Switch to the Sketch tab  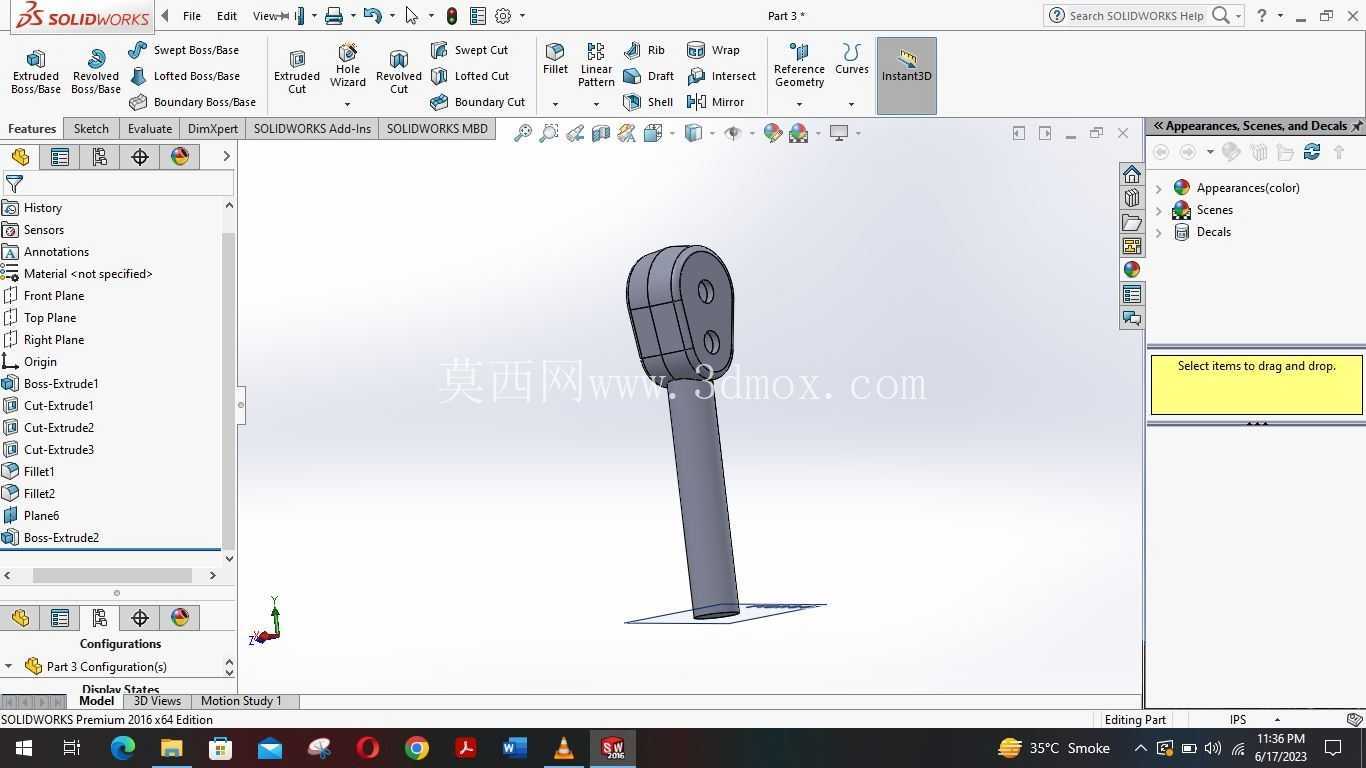(x=91, y=129)
